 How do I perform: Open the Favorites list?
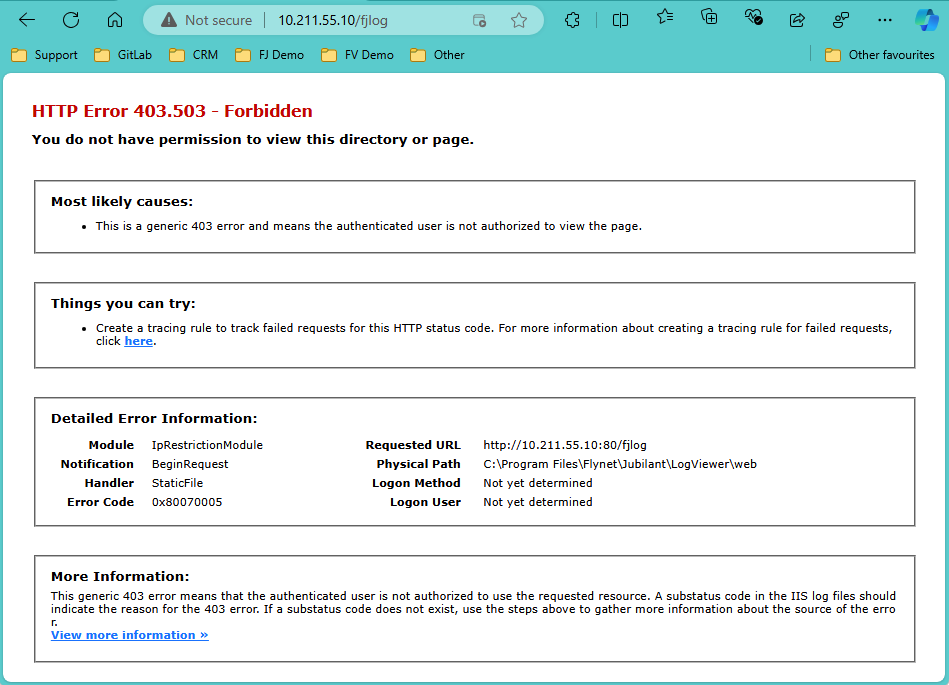pos(665,17)
